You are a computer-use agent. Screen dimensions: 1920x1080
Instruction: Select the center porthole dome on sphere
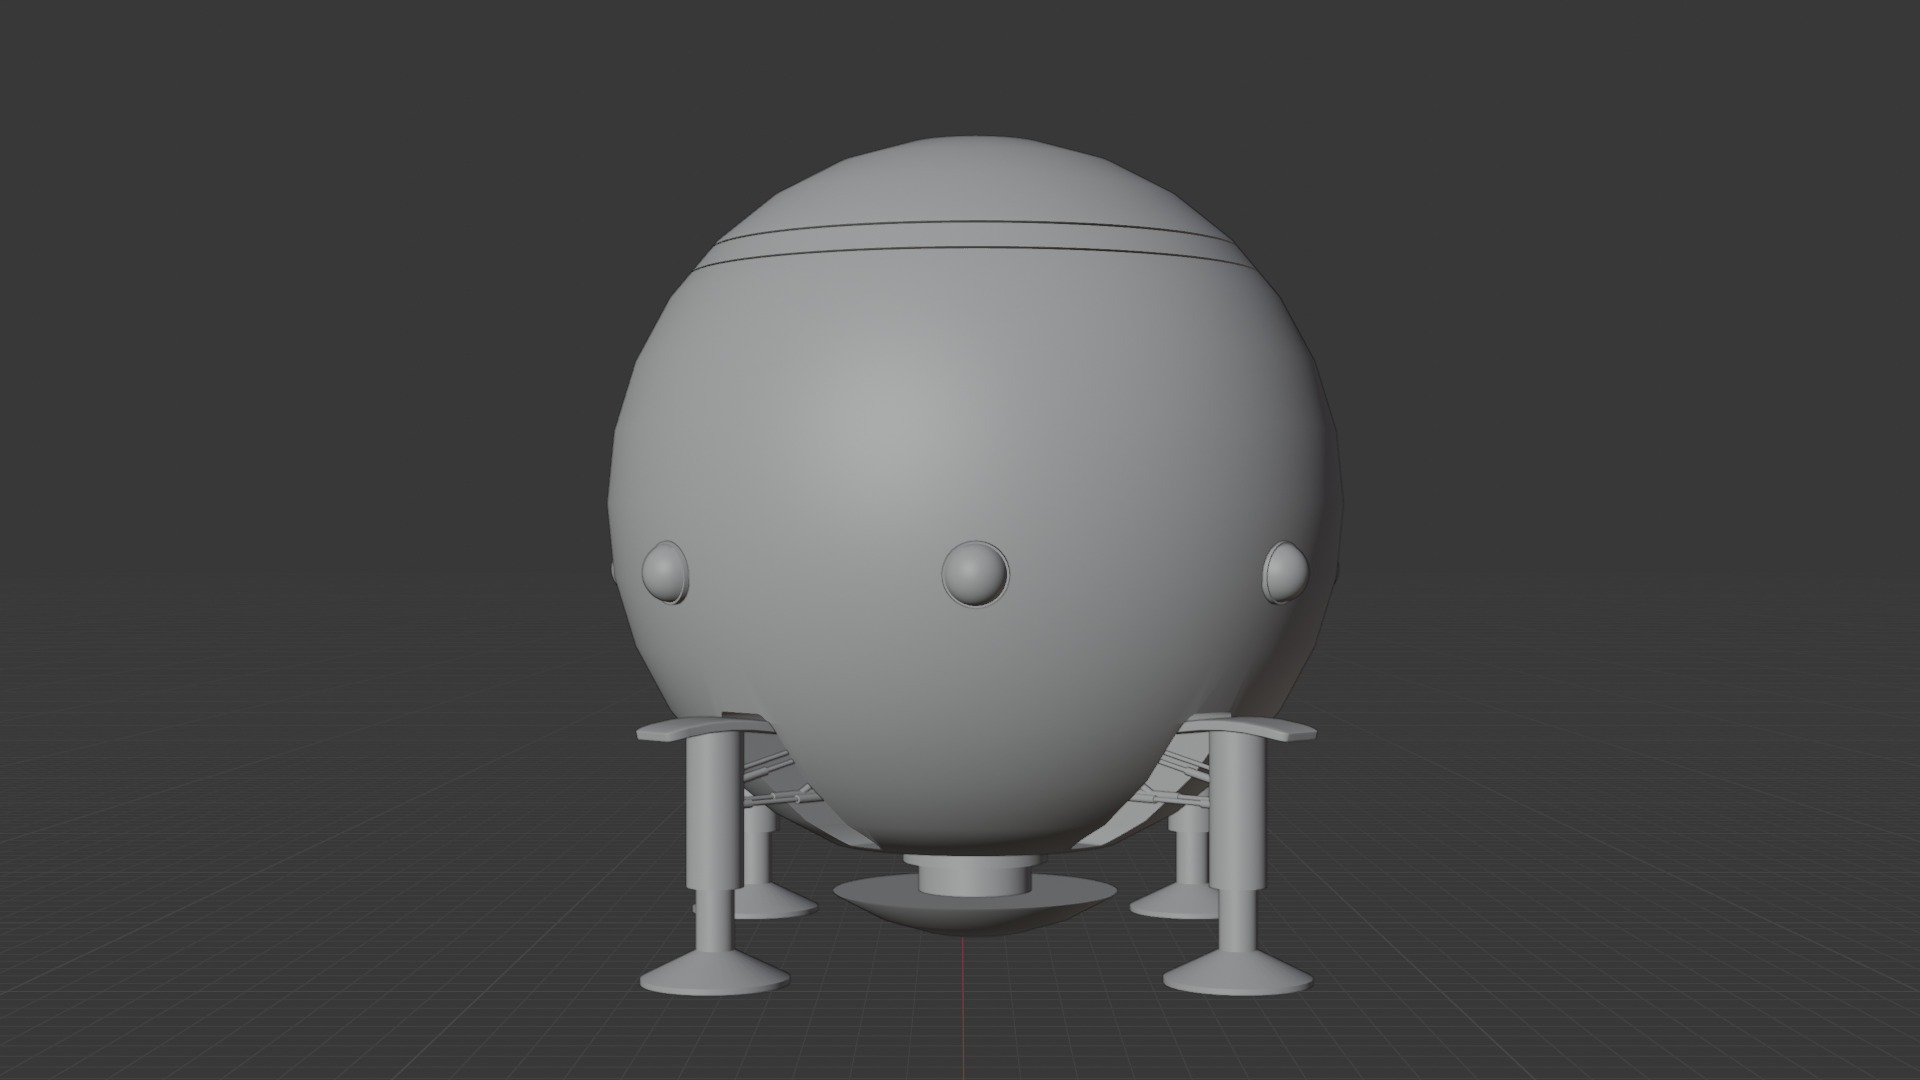pyautogui.click(x=975, y=573)
